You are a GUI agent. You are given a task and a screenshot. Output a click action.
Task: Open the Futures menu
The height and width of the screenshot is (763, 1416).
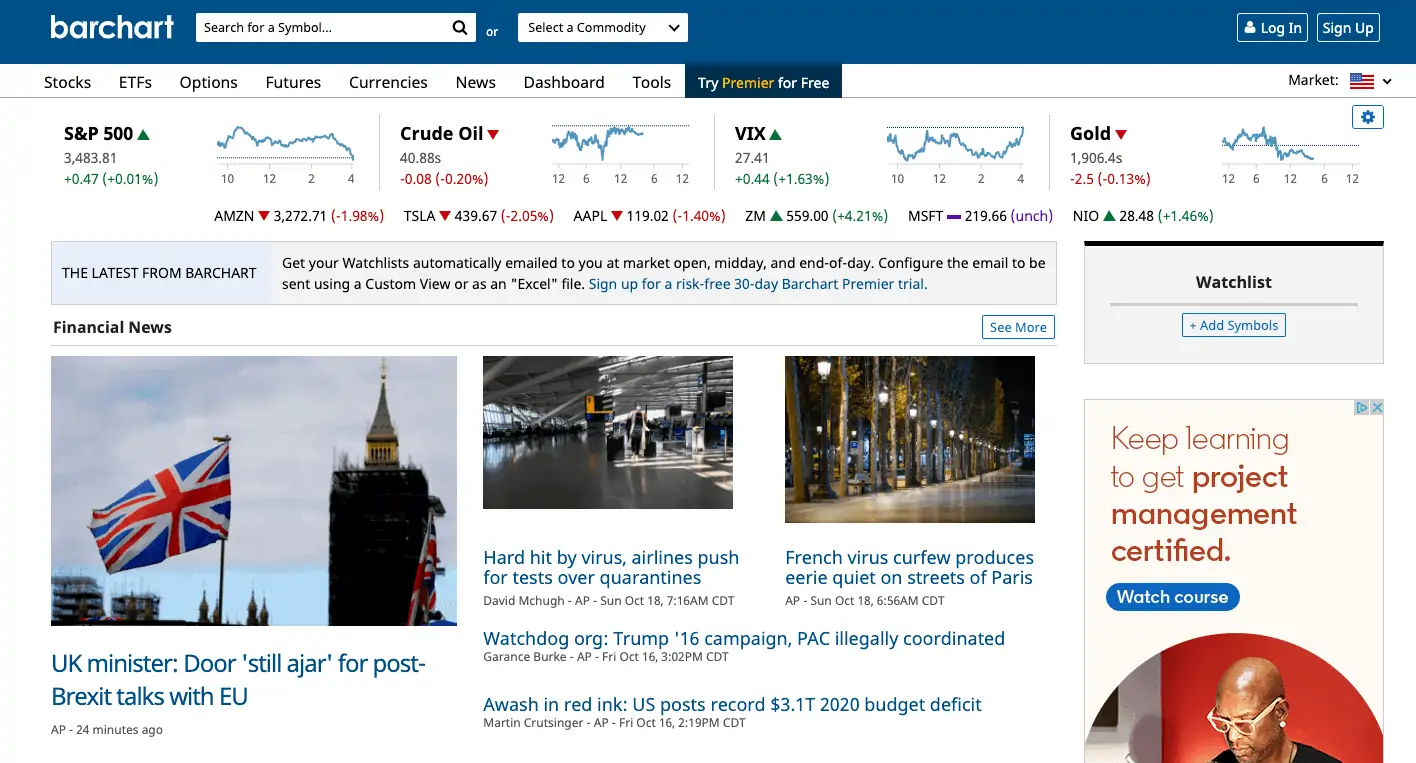click(x=293, y=82)
